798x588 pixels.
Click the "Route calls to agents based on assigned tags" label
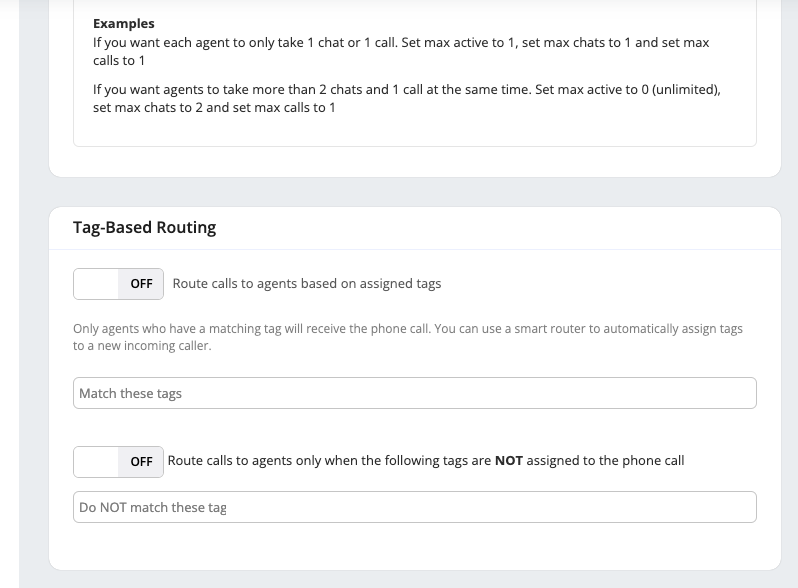pyautogui.click(x=307, y=284)
